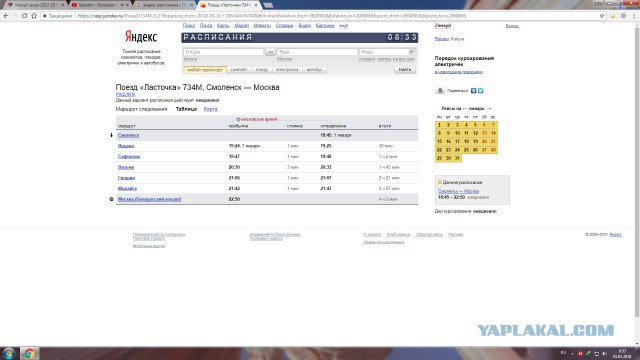
Task: Click the Куда destination input field
Action: 317,52
